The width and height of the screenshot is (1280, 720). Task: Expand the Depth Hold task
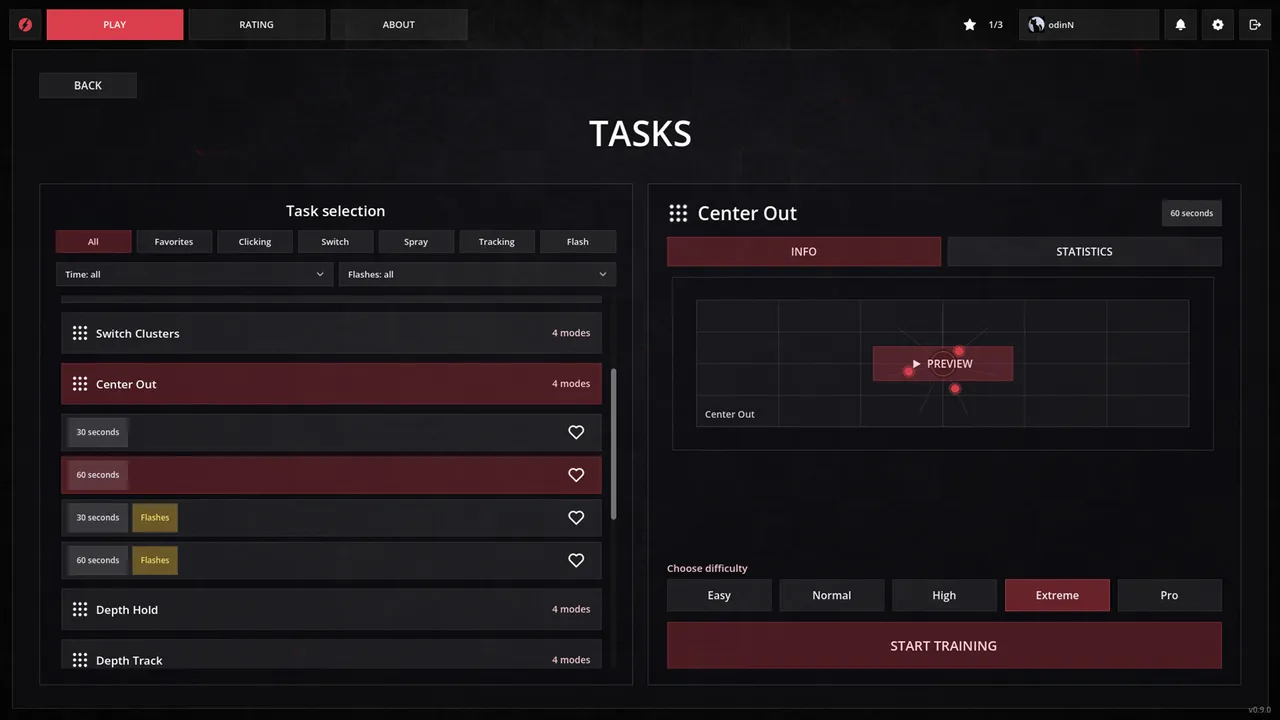click(331, 609)
